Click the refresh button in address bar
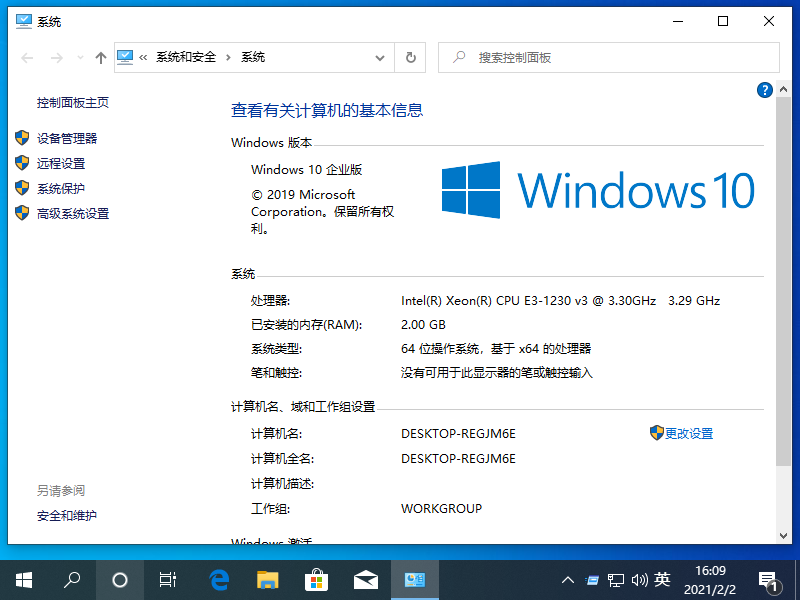This screenshot has height=600, width=800. point(410,58)
